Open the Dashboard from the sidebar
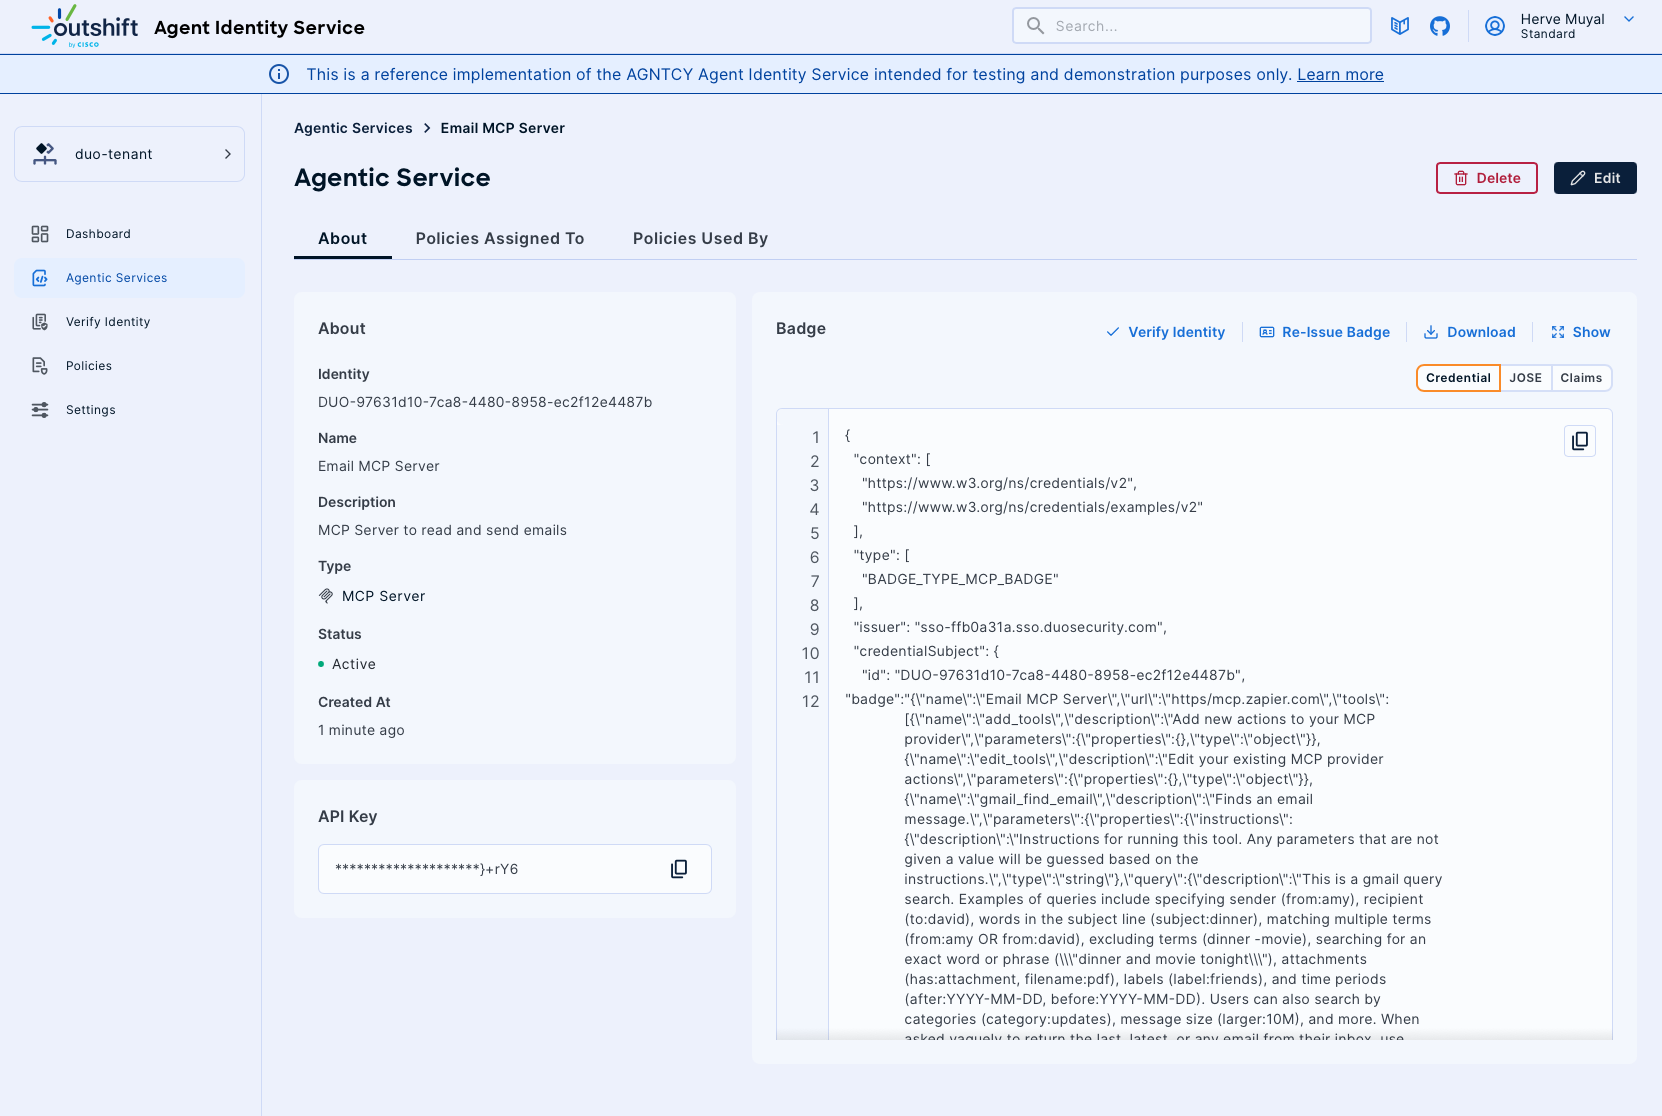The image size is (1662, 1116). 97,233
